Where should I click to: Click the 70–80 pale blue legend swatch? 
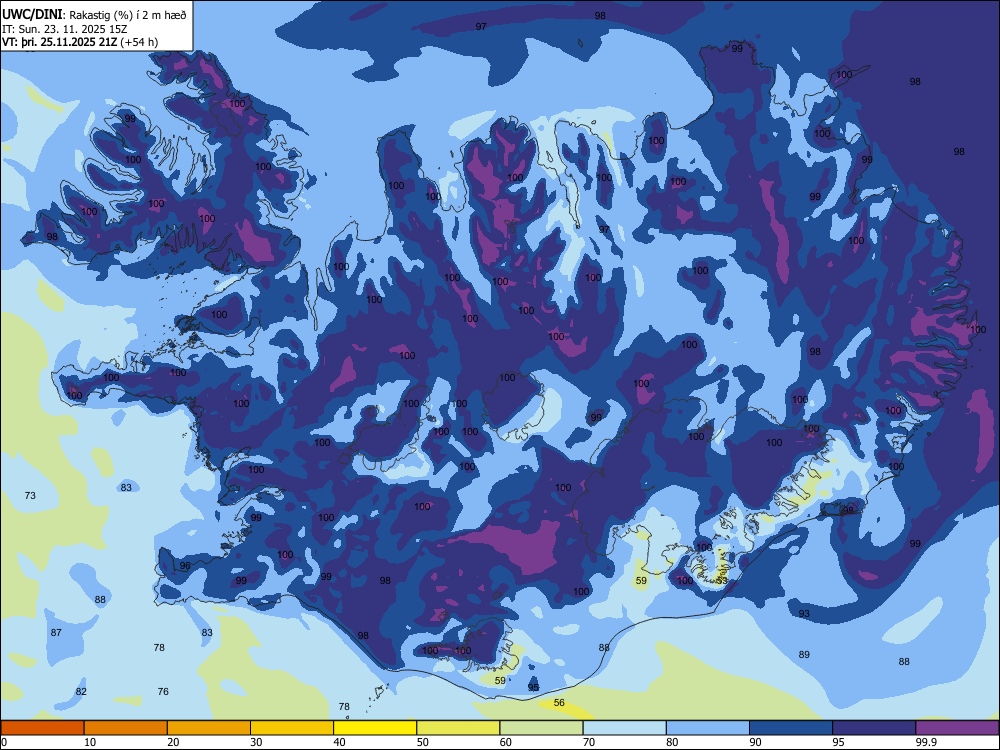pos(624,728)
